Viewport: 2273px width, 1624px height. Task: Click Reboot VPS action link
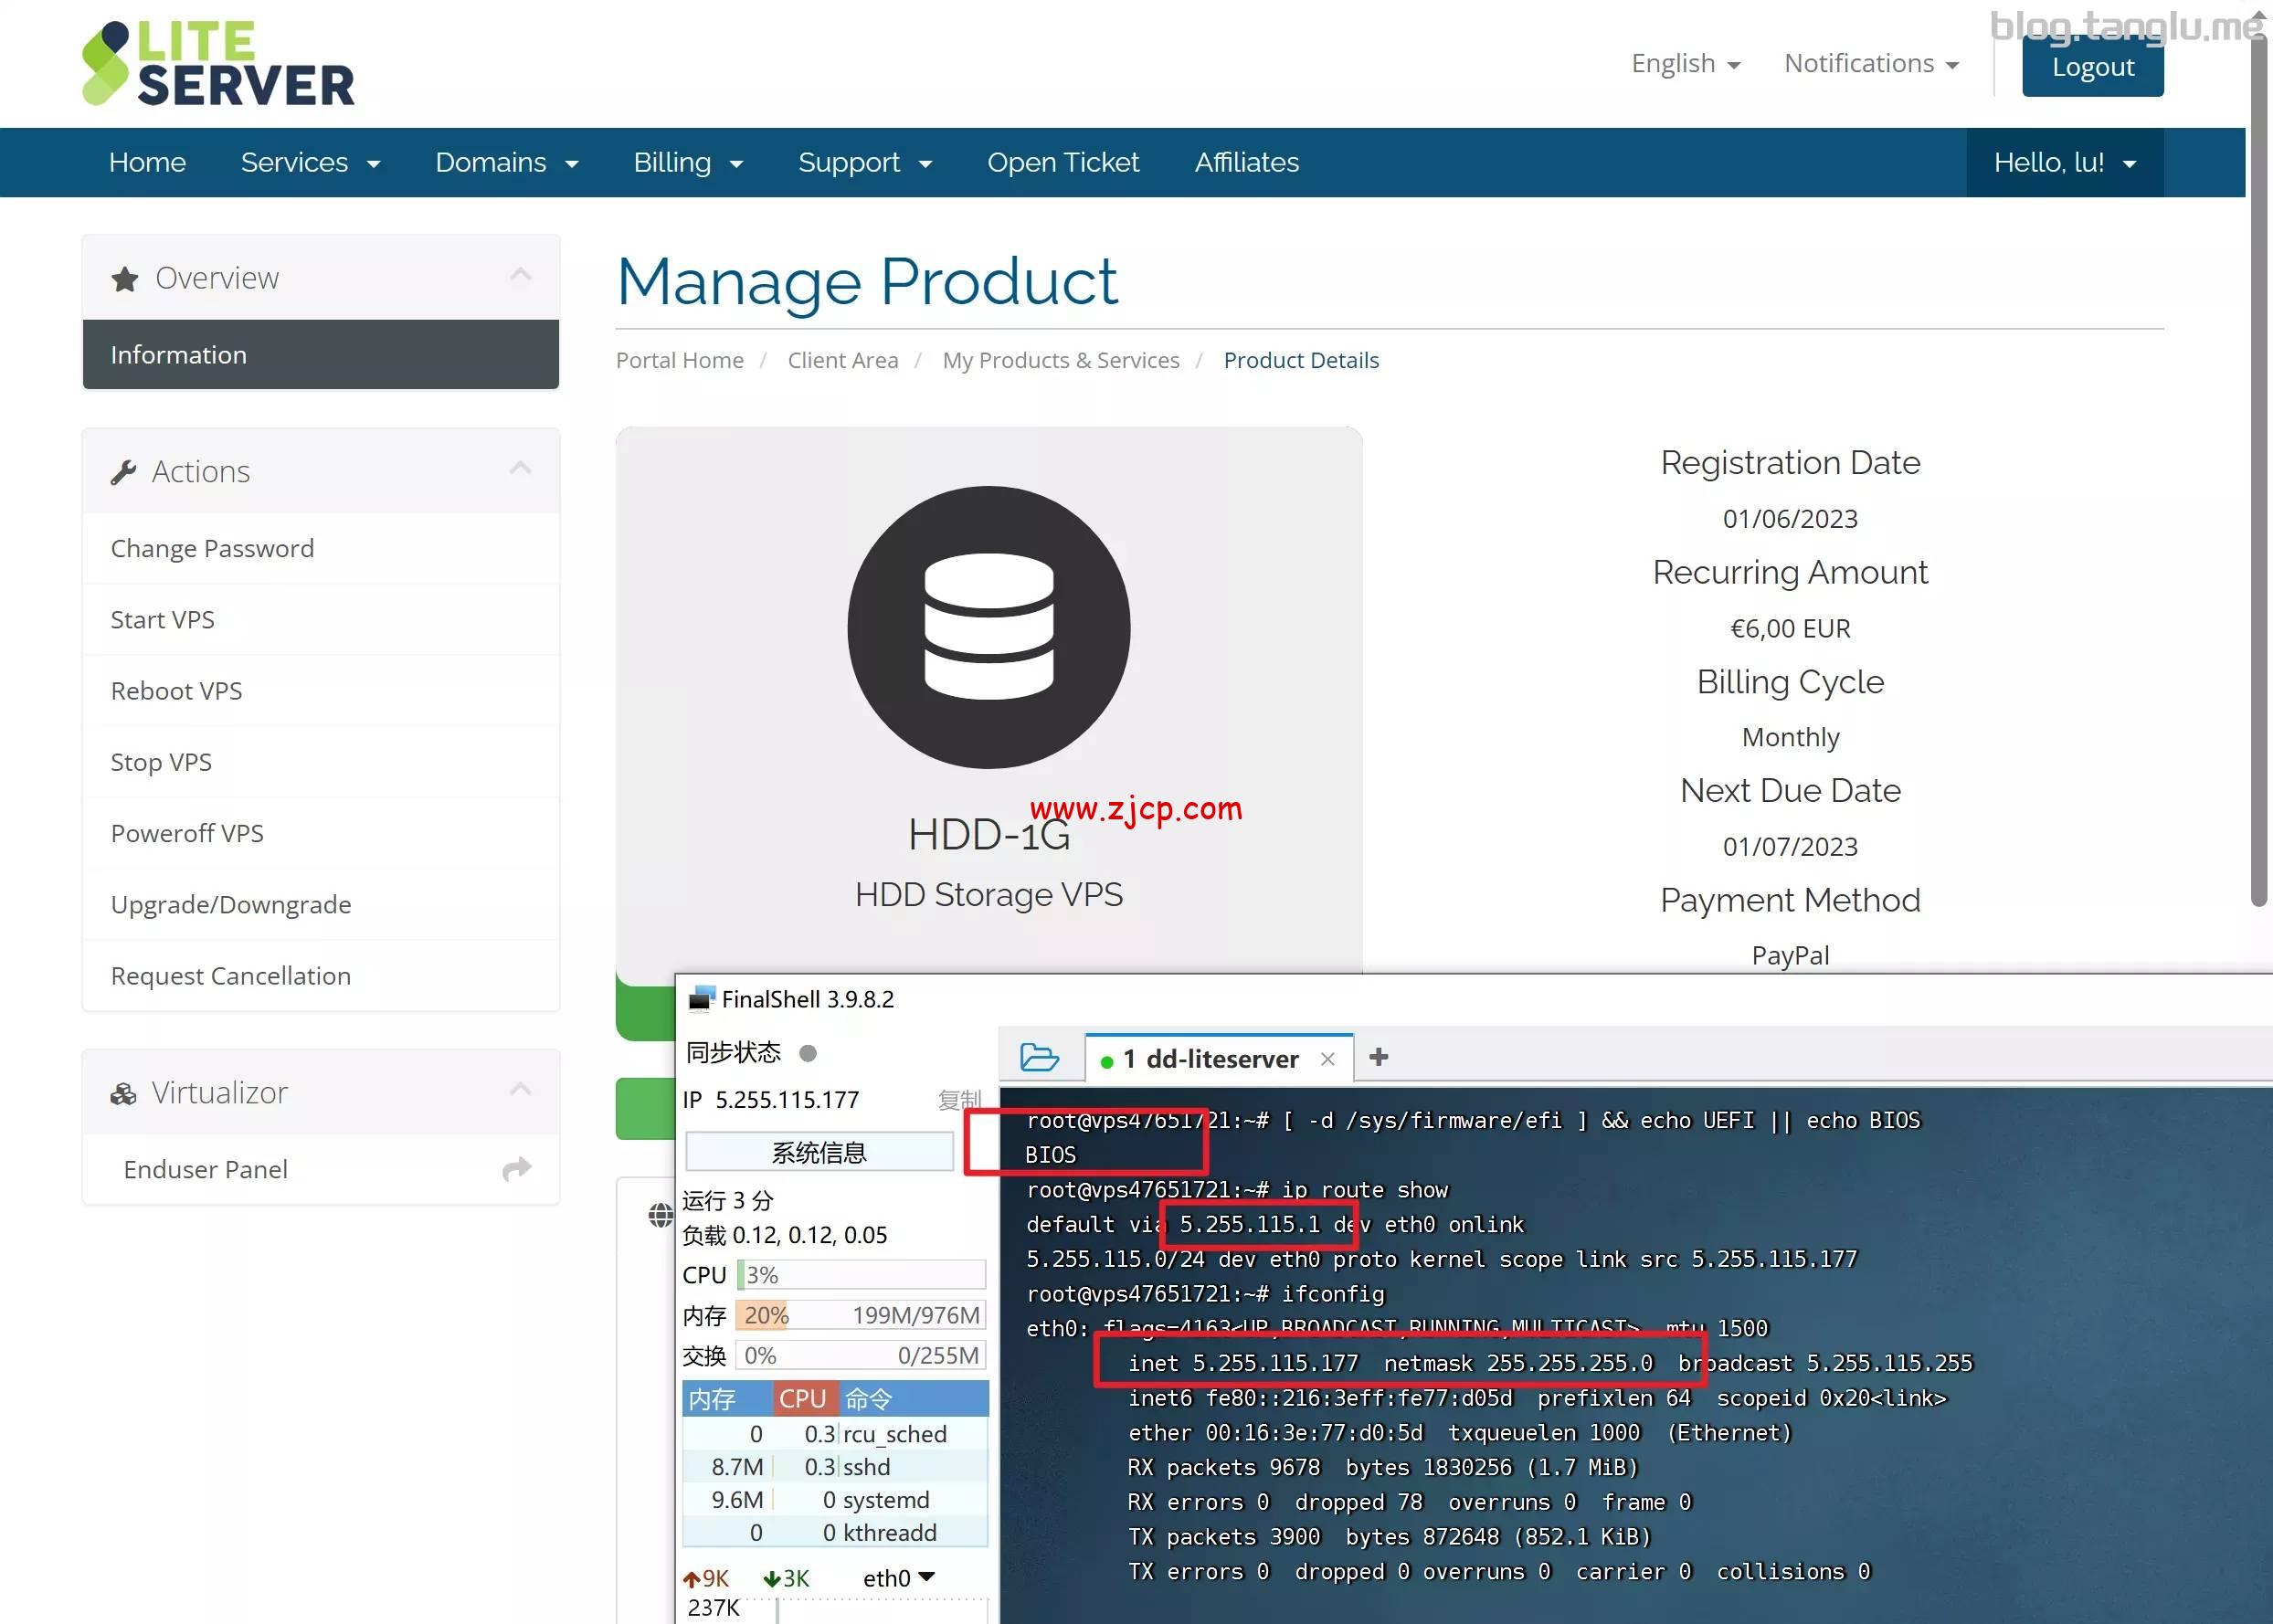176,691
